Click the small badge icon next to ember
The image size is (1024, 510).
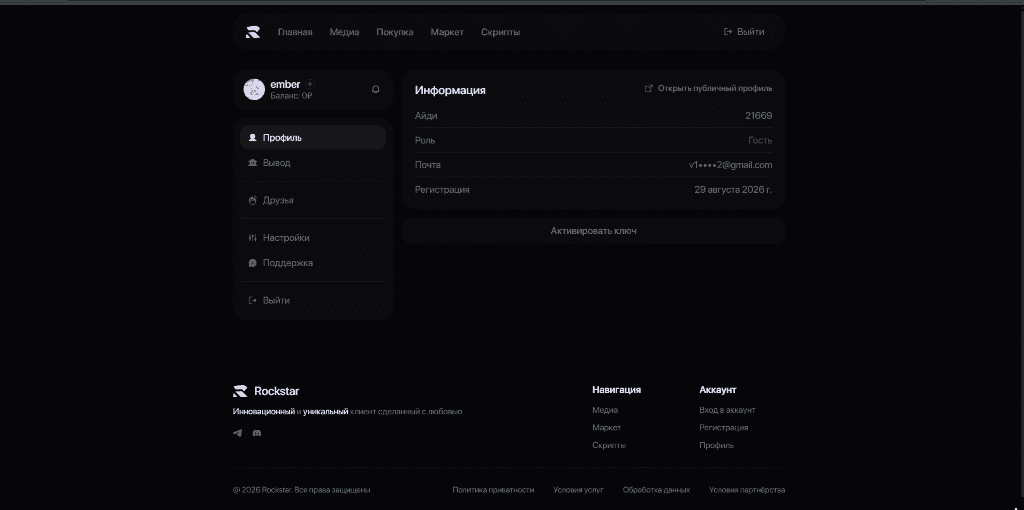pyautogui.click(x=310, y=84)
